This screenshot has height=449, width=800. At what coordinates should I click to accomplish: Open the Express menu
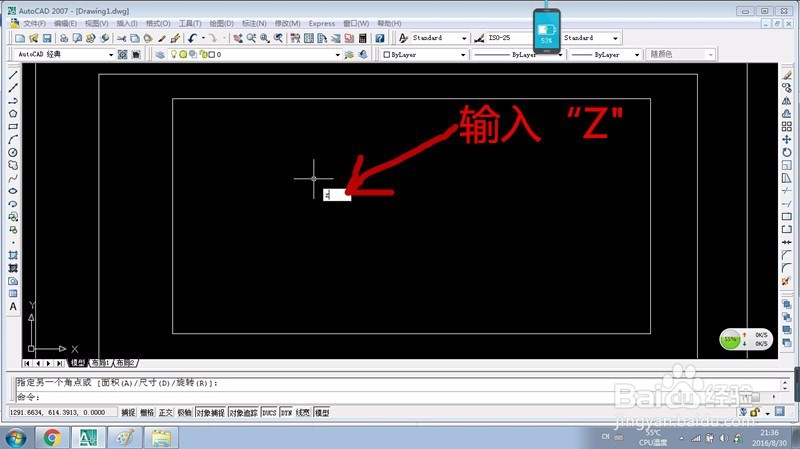[321, 23]
